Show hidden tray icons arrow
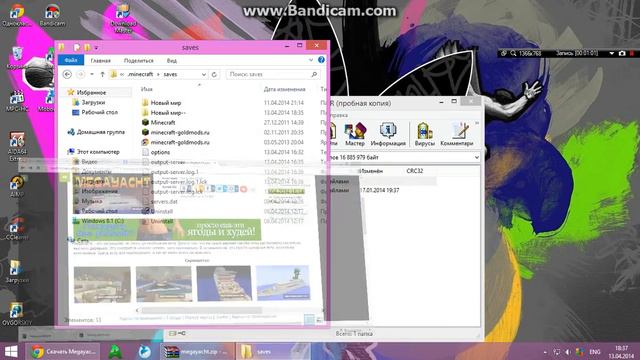Viewport: 640px width, 360px height. pos(545,352)
